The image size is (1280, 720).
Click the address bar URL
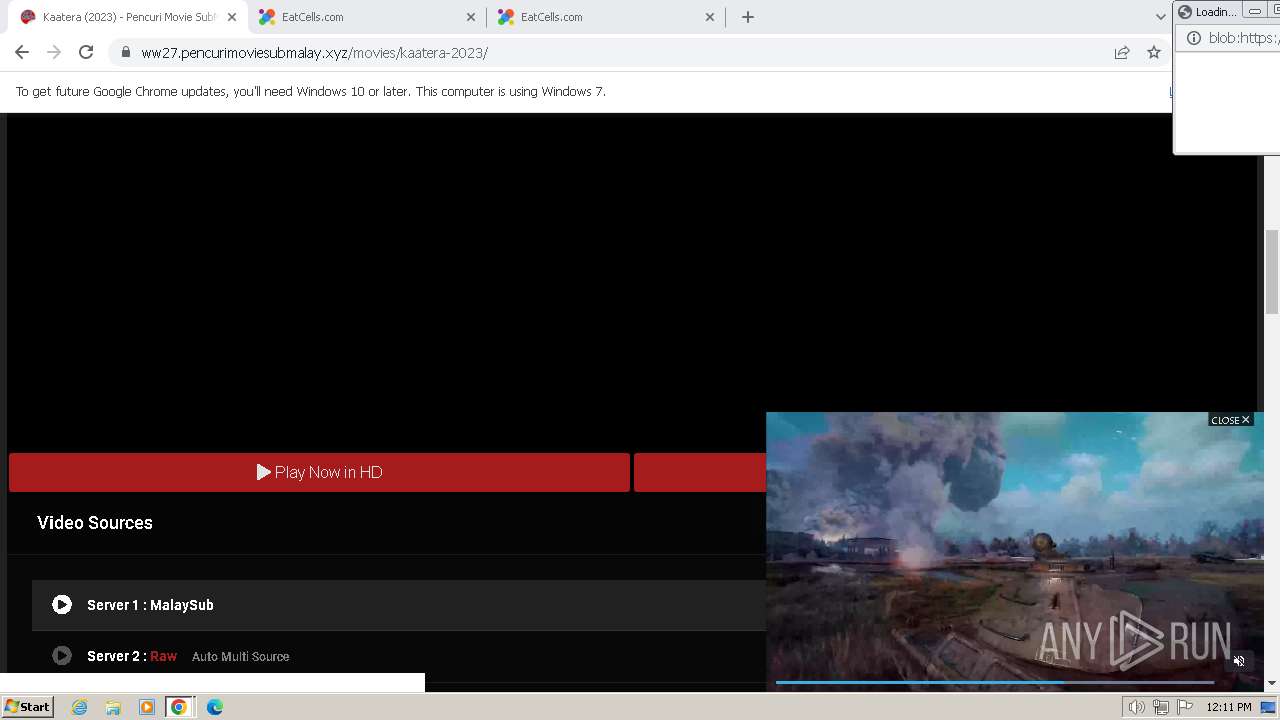tap(314, 53)
